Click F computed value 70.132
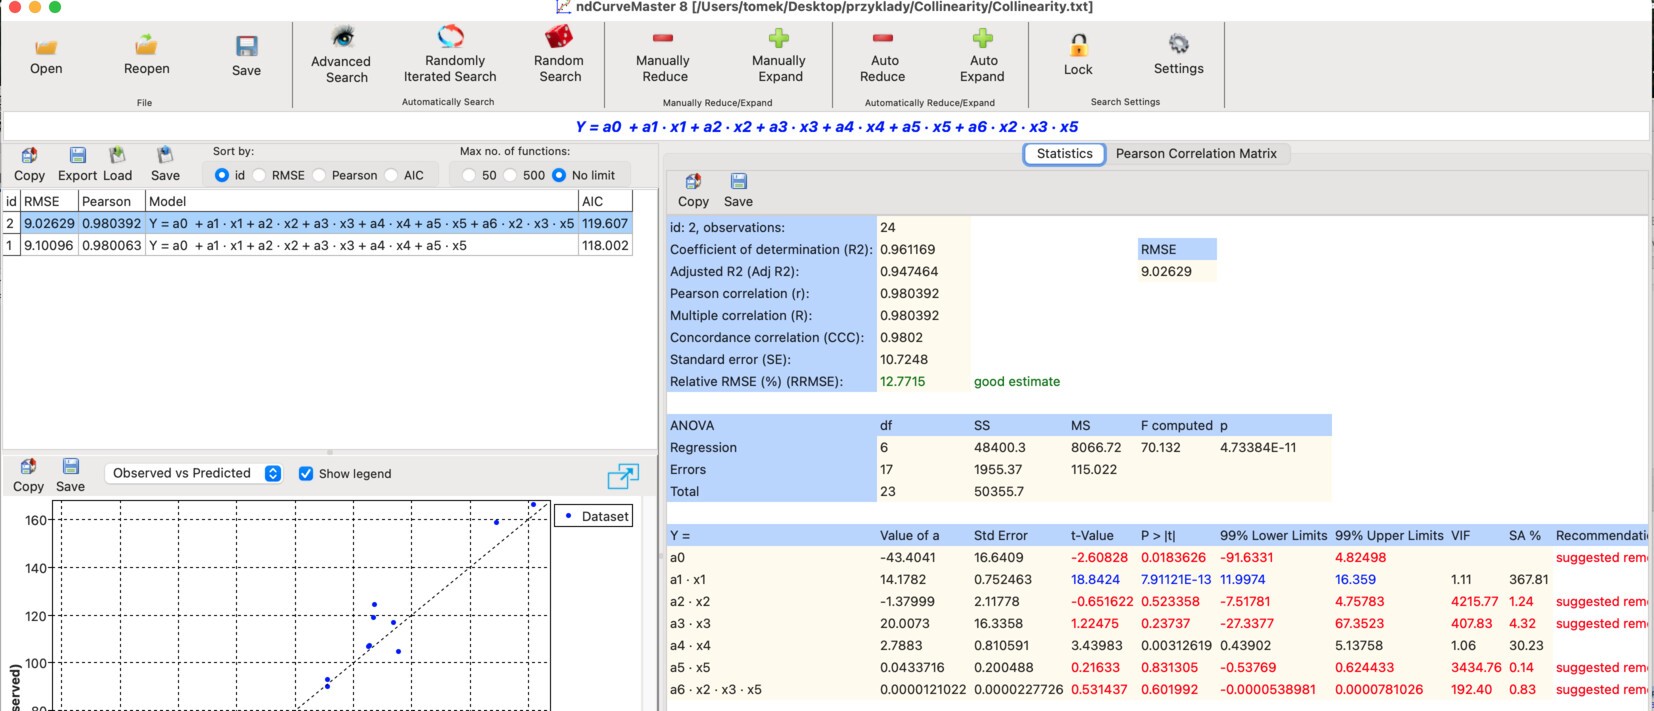 tap(1160, 447)
